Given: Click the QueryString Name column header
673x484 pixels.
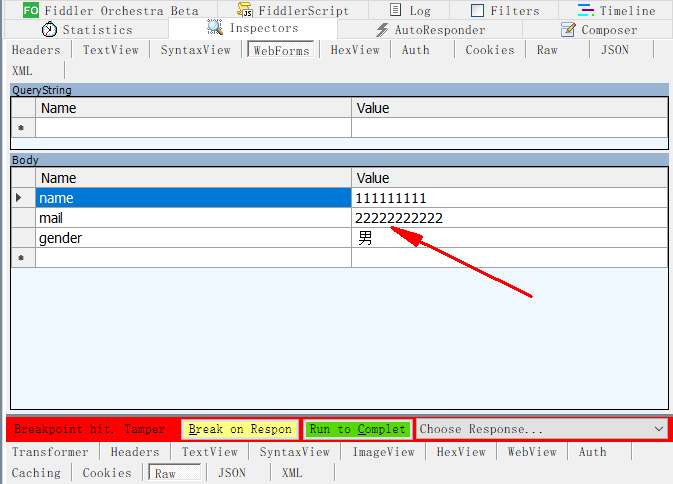Looking at the screenshot, I should point(193,108).
